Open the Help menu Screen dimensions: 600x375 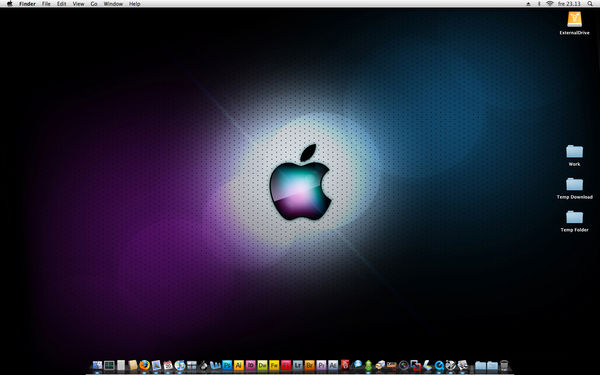tap(134, 3)
